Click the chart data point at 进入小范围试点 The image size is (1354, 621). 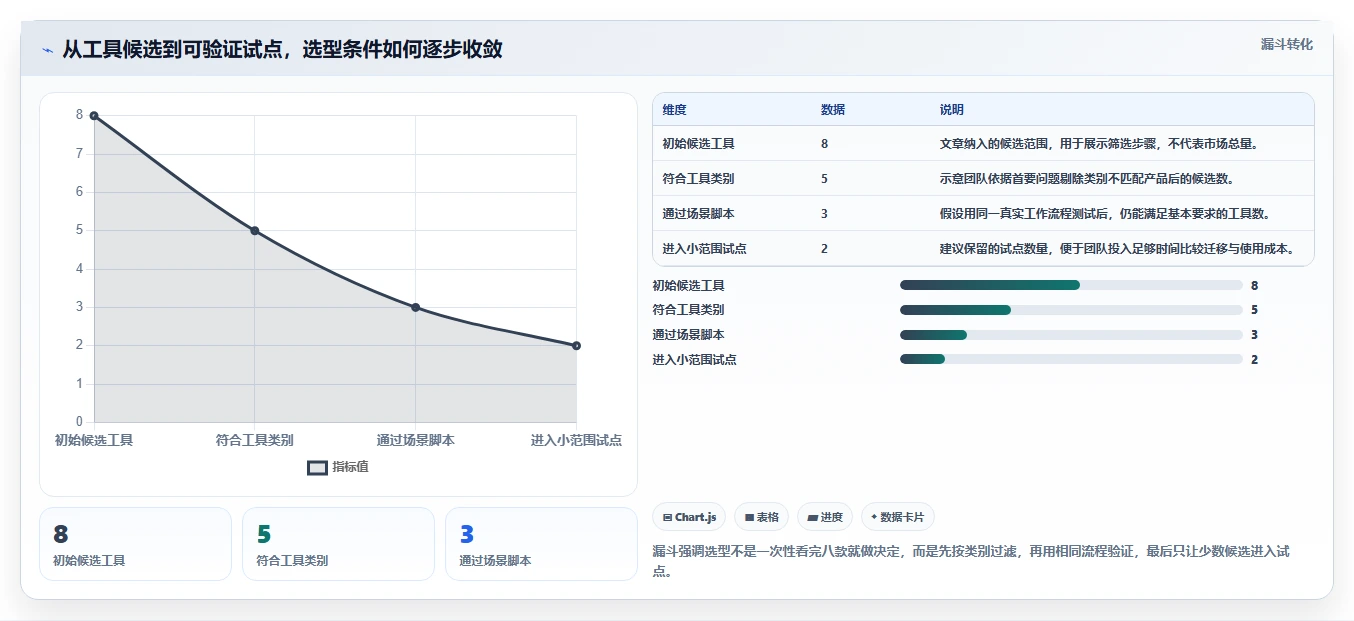click(576, 346)
